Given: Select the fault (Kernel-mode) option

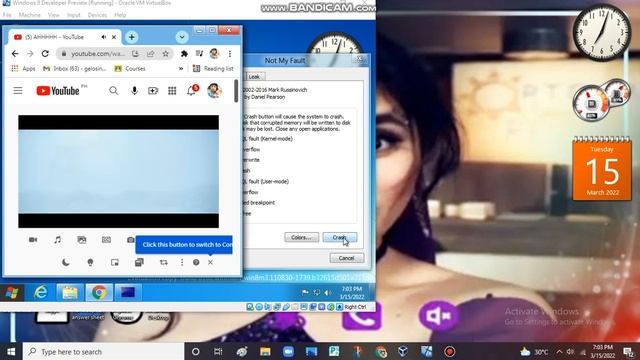Looking at the screenshot, I should tap(268, 139).
